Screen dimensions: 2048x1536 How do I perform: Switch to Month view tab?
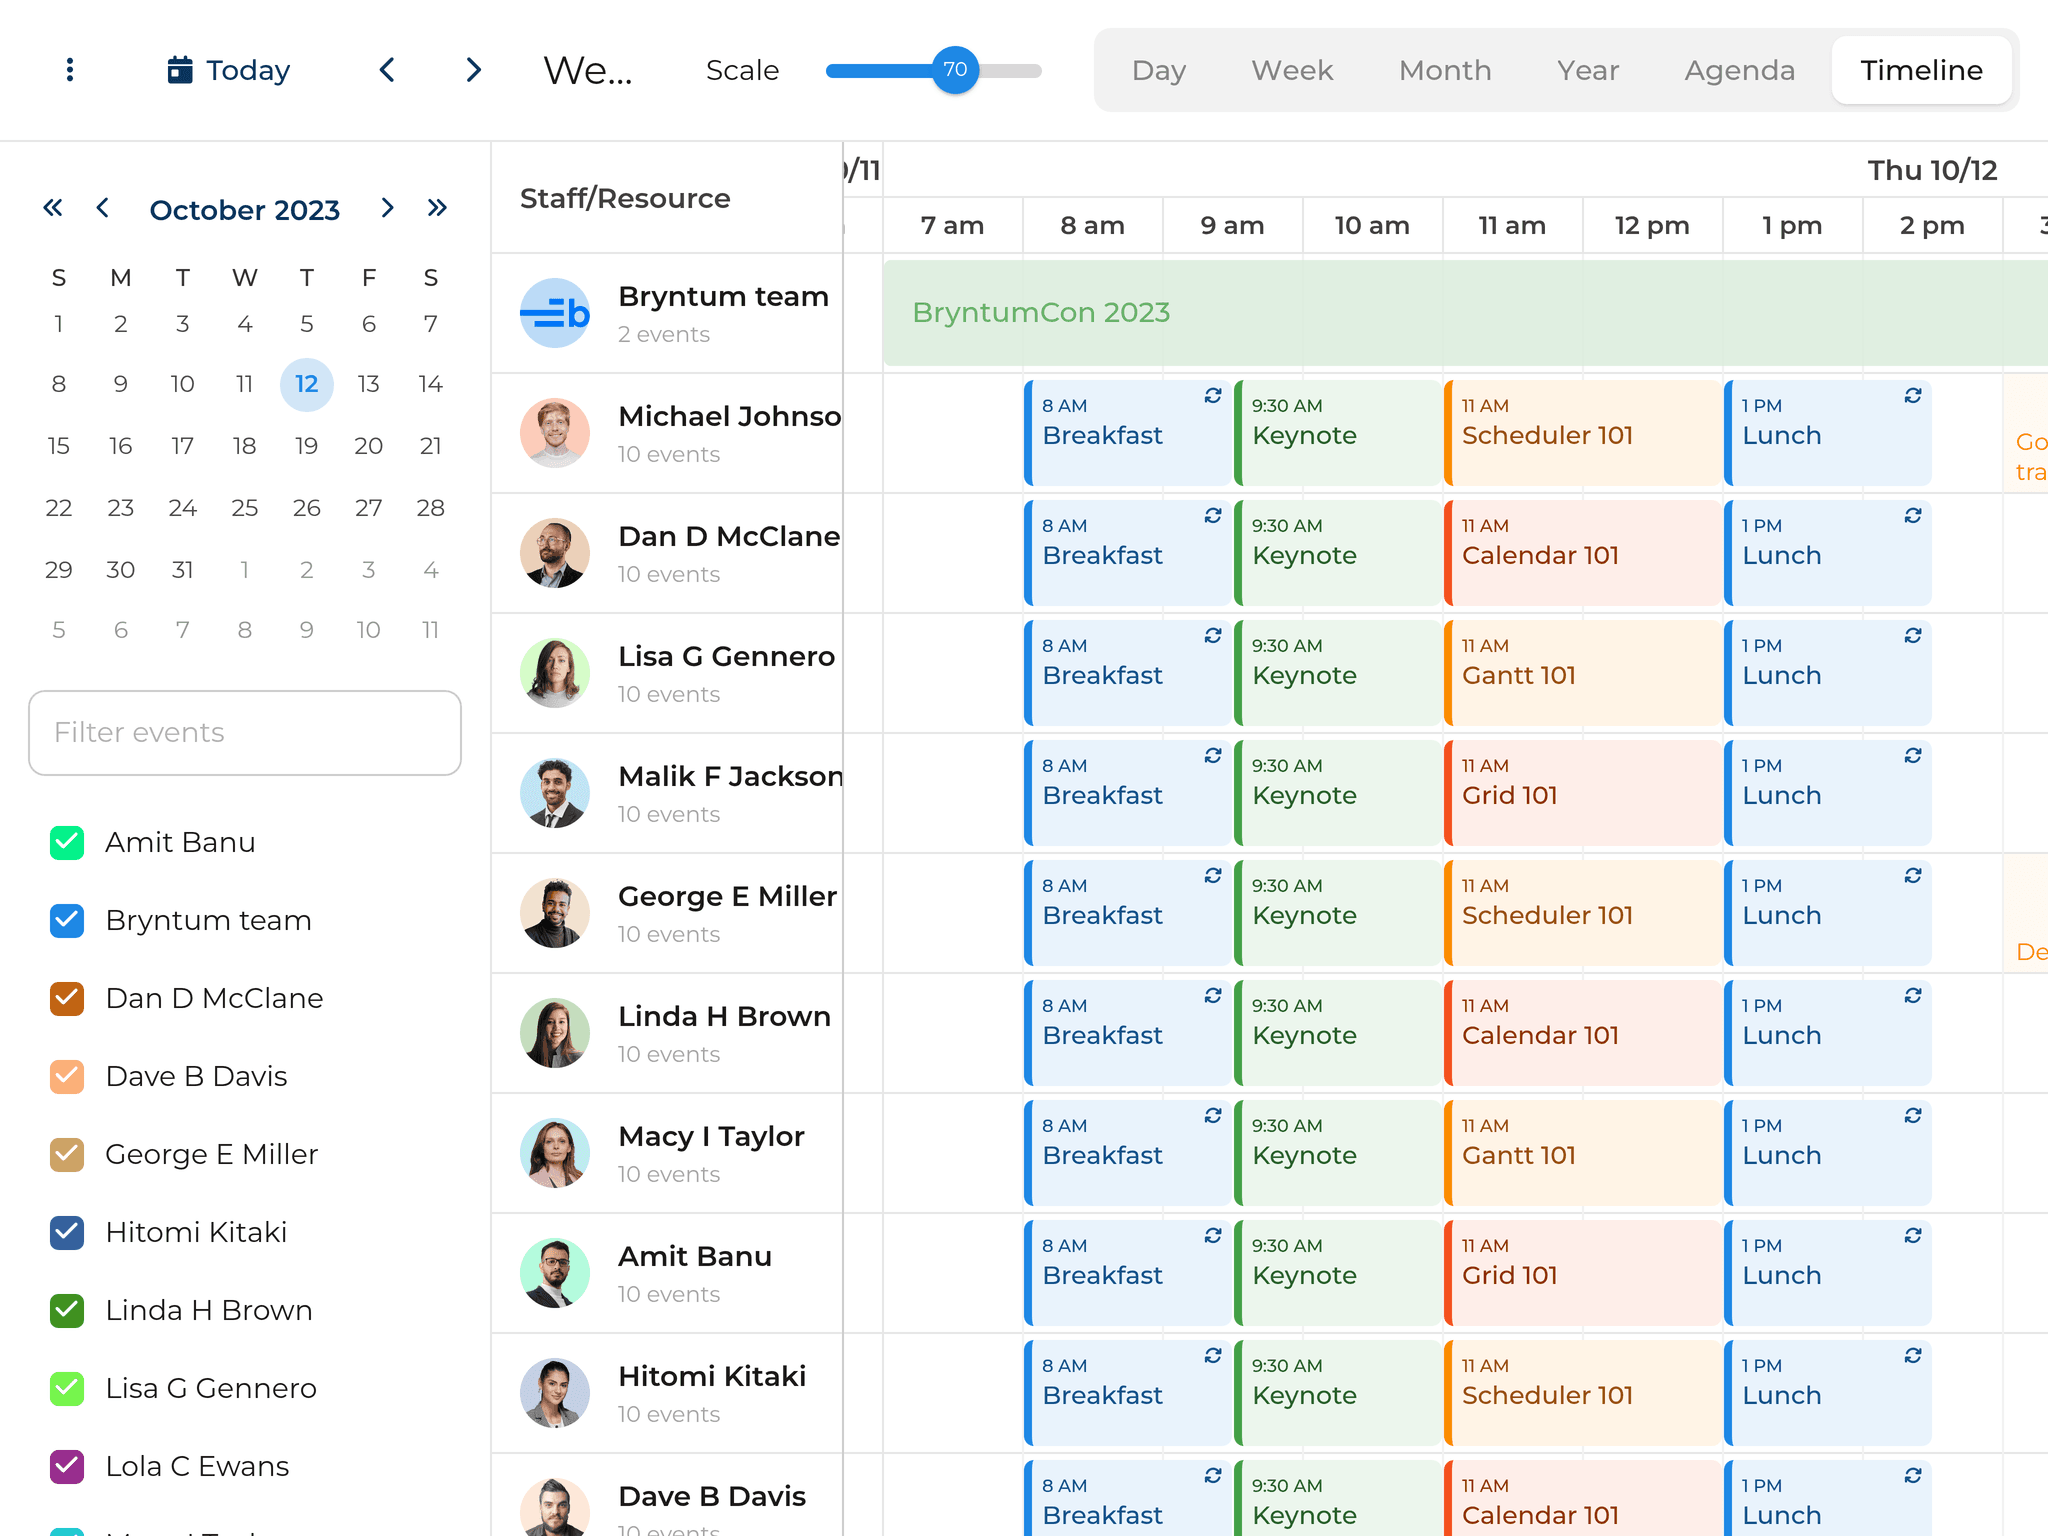click(1445, 70)
